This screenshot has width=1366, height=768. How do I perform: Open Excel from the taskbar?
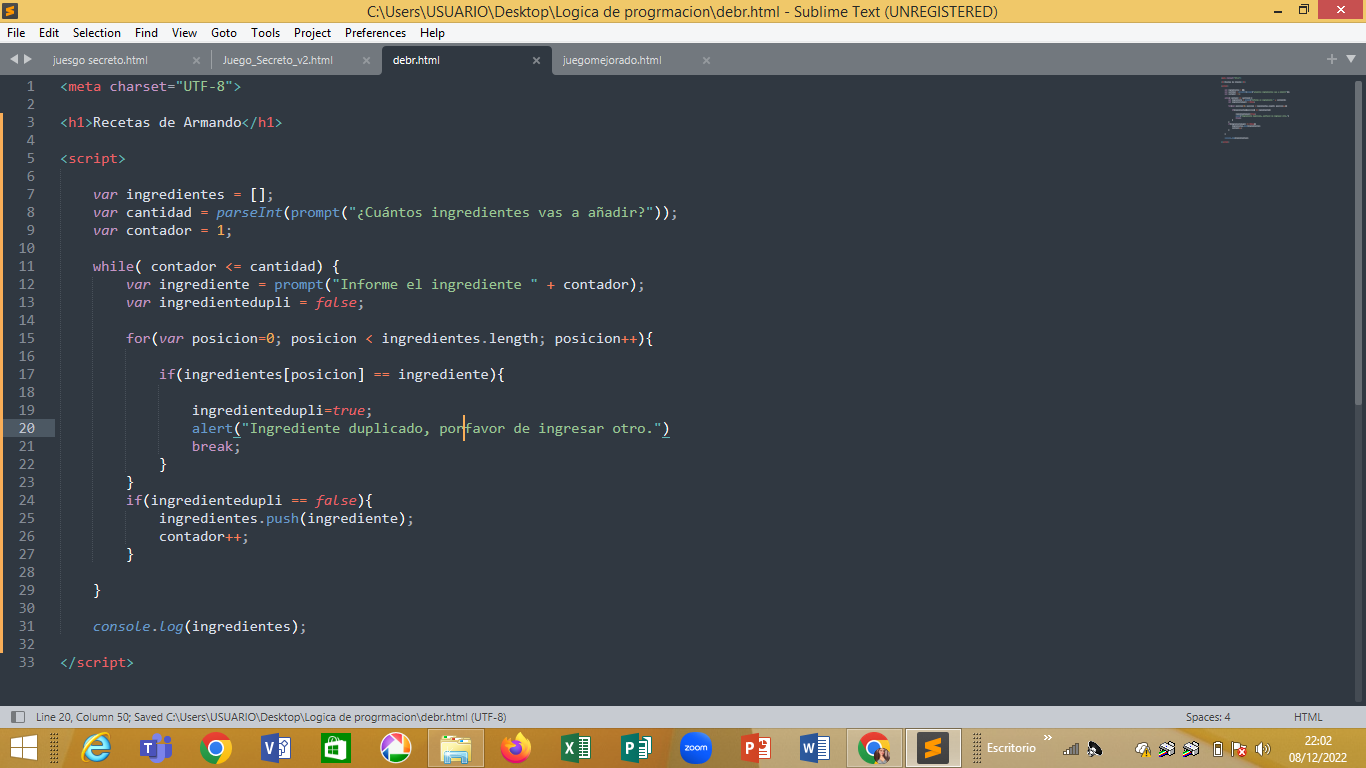(576, 748)
